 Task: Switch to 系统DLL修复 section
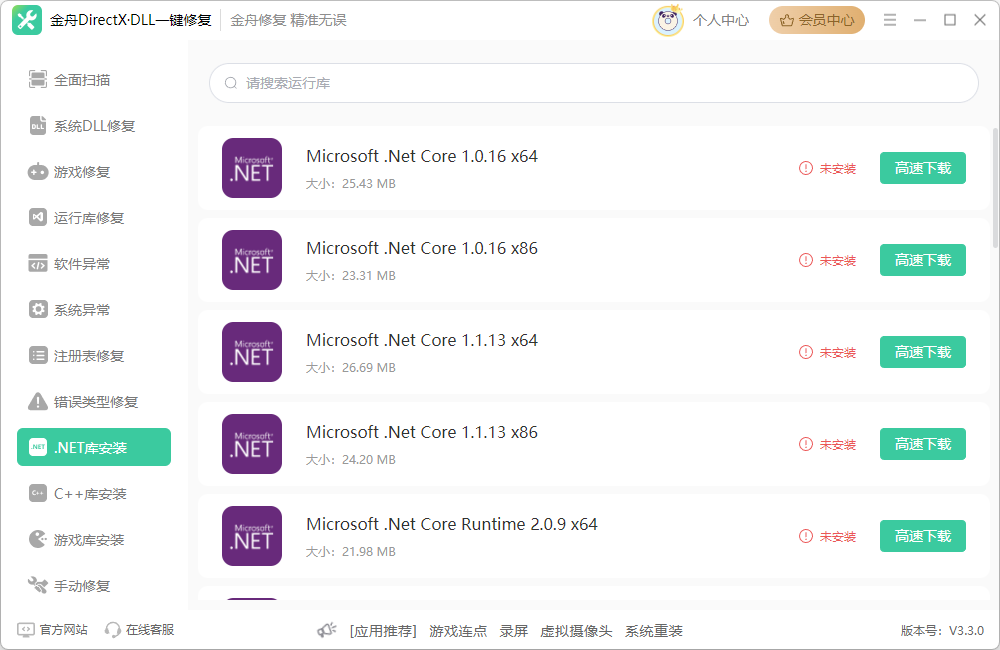(94, 126)
